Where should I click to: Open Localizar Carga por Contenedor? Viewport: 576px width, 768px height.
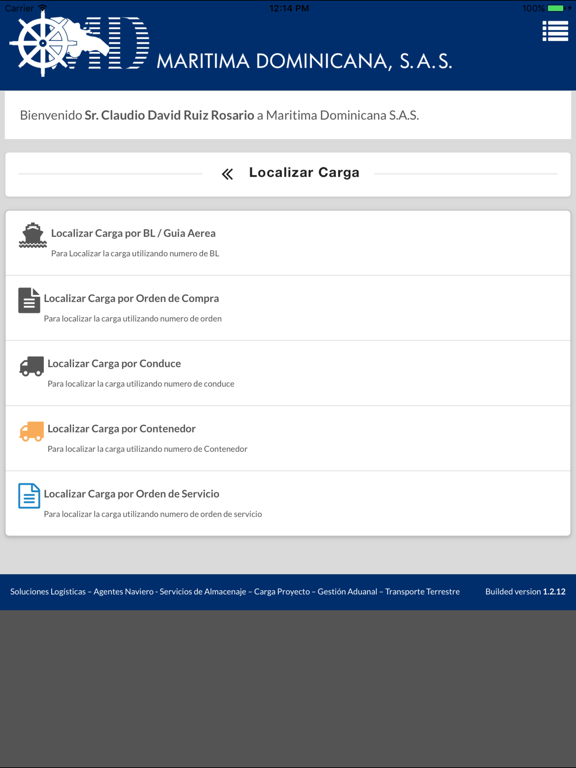pyautogui.click(x=288, y=438)
